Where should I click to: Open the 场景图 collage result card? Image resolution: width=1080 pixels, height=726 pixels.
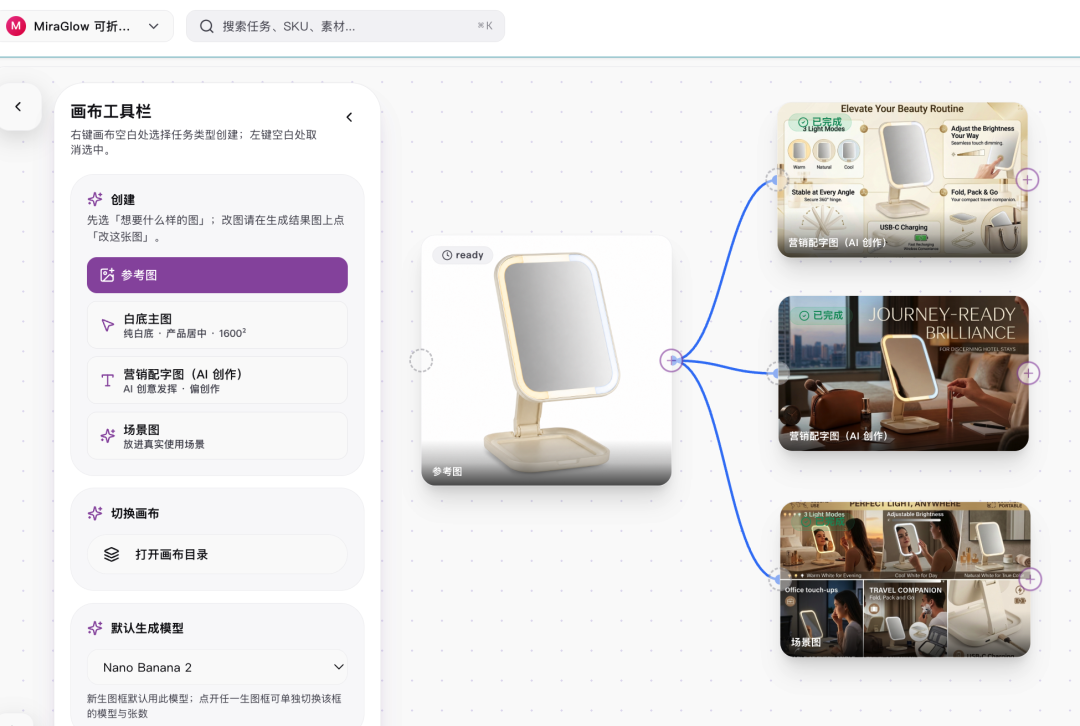905,579
